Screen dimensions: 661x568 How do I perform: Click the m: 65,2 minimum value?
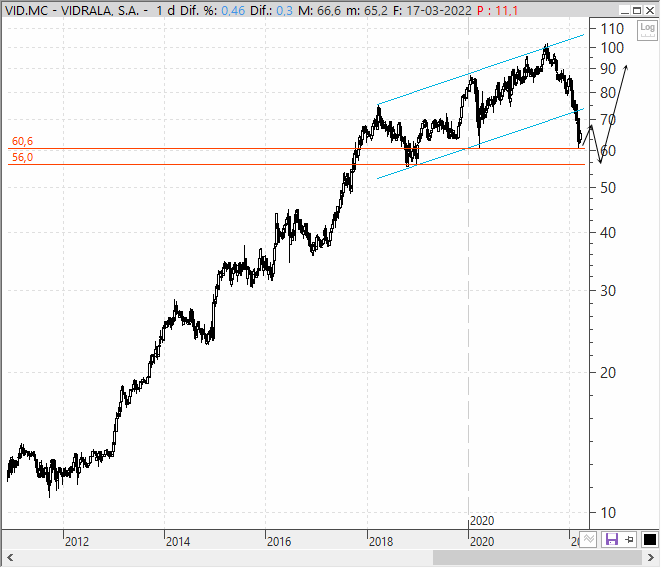click(367, 11)
